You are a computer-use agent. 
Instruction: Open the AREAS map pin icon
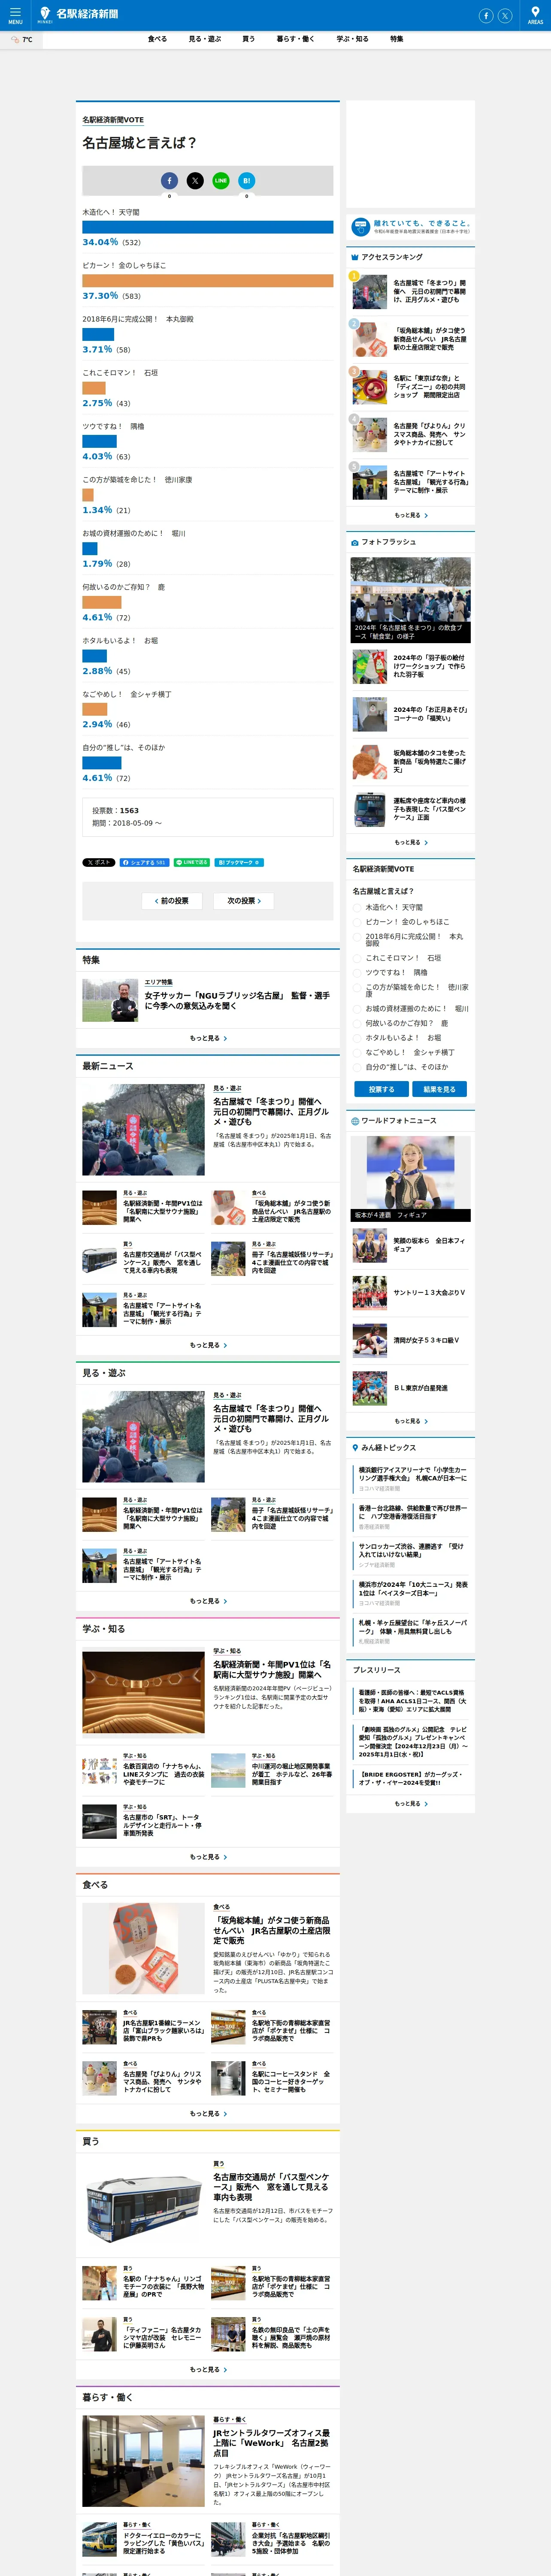coord(535,15)
